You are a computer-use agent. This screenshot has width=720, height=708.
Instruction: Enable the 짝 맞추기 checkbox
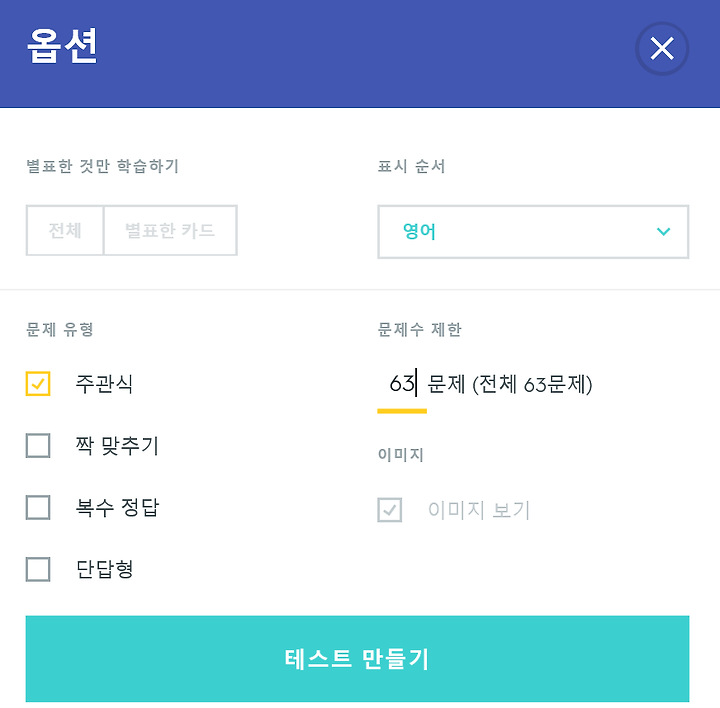[38, 445]
